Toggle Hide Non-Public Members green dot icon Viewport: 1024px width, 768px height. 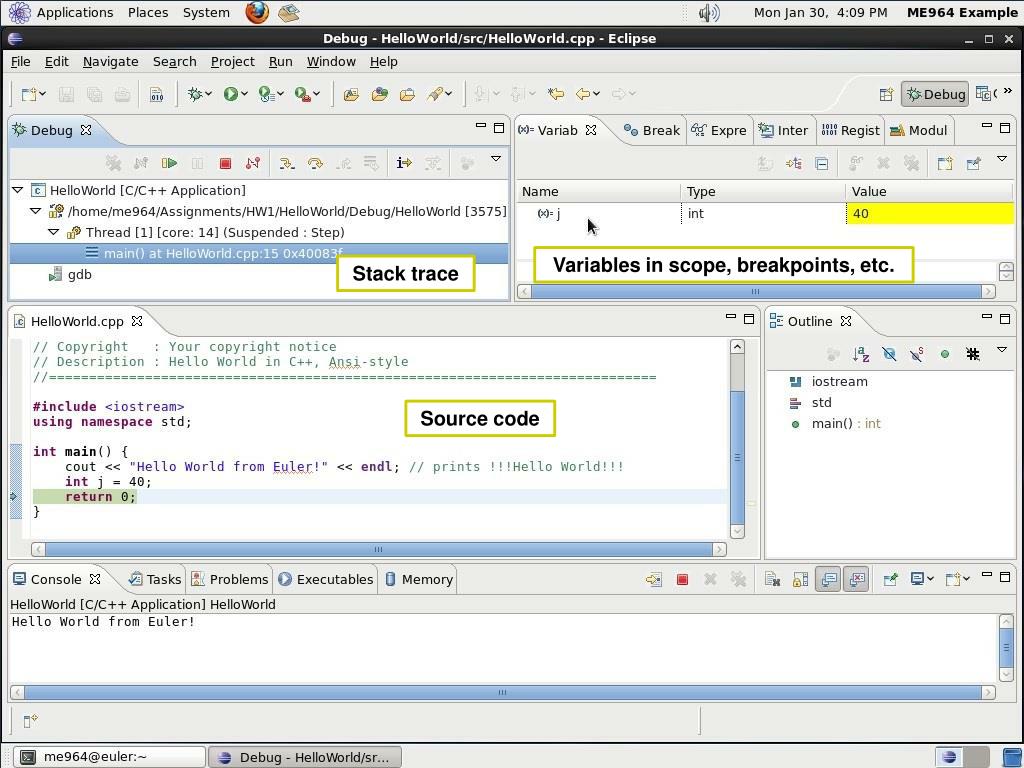[x=944, y=354]
